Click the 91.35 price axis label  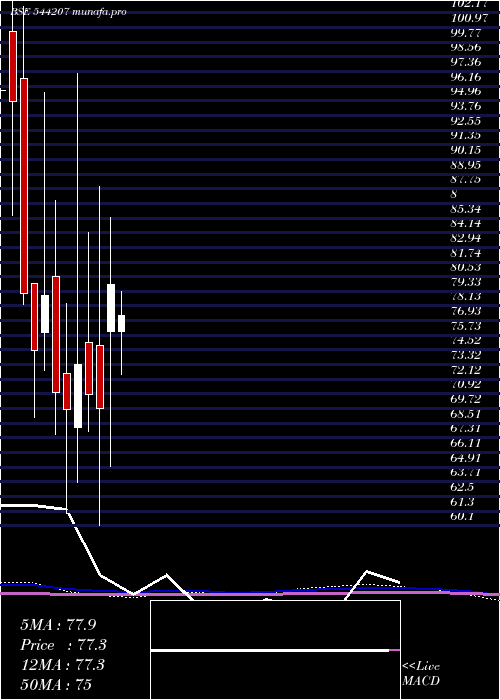pyautogui.click(x=466, y=136)
